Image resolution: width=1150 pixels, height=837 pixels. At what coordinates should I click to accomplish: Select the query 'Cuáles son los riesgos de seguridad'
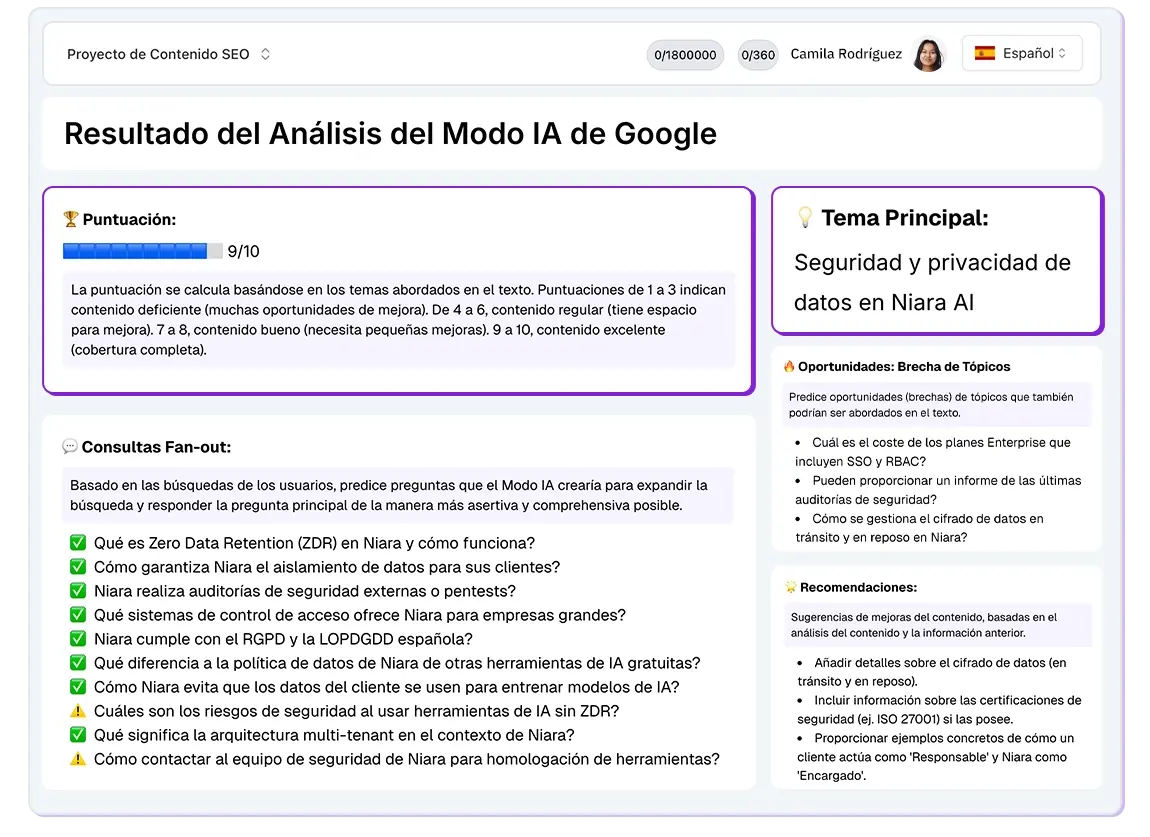click(356, 711)
